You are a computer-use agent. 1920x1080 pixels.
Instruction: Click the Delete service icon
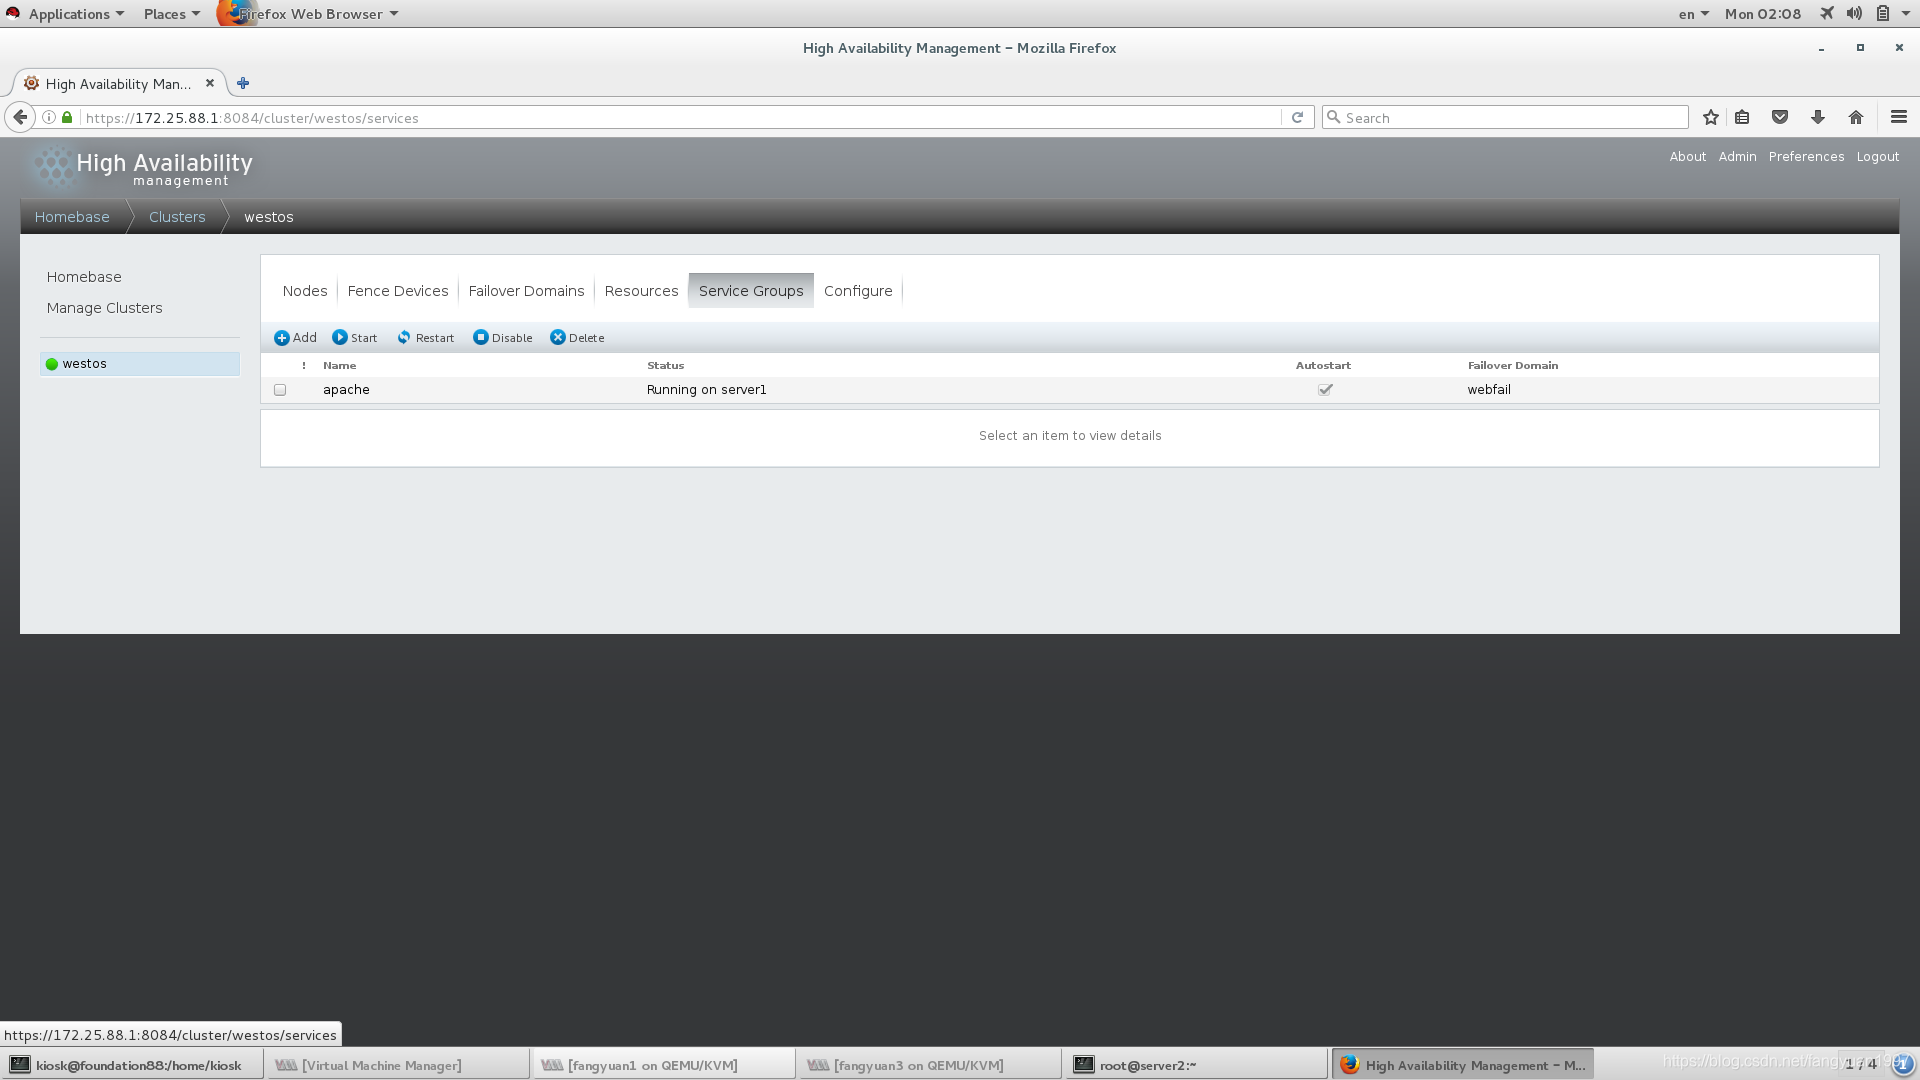[558, 338]
